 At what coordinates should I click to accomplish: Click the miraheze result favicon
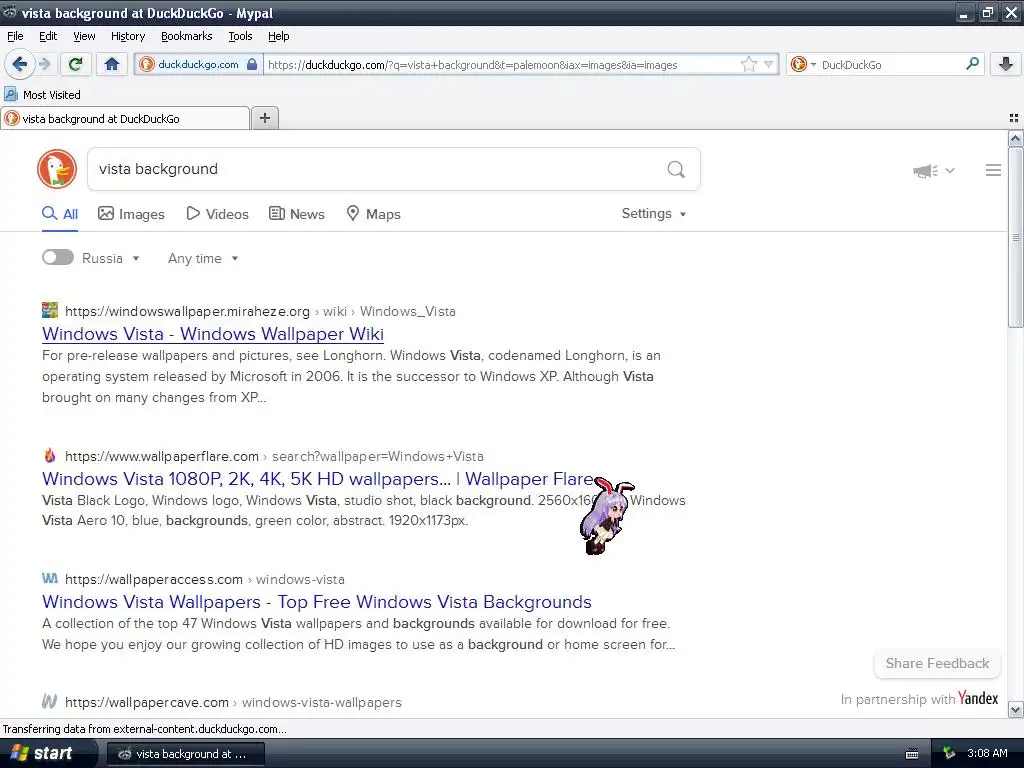(x=50, y=310)
